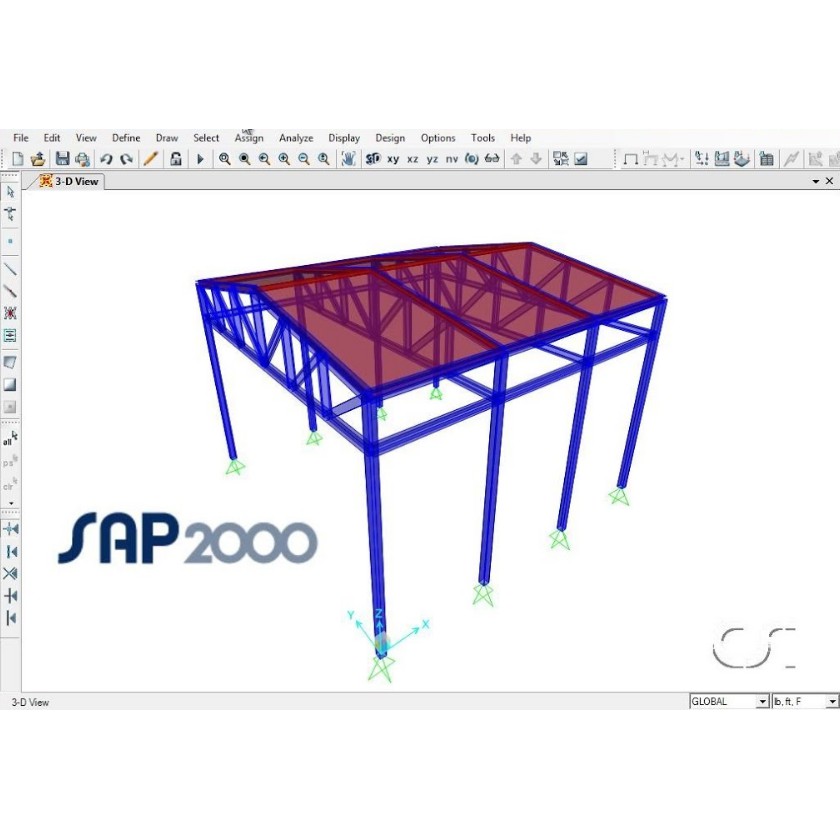The height and width of the screenshot is (840, 840).
Task: Select the Pan hand tool
Action: tap(348, 159)
